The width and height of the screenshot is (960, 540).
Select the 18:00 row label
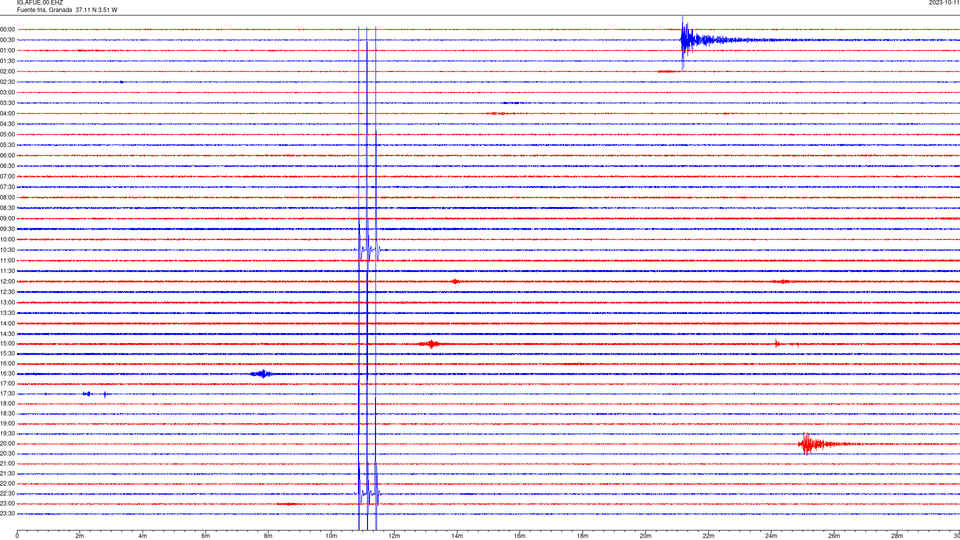[x=7, y=403]
